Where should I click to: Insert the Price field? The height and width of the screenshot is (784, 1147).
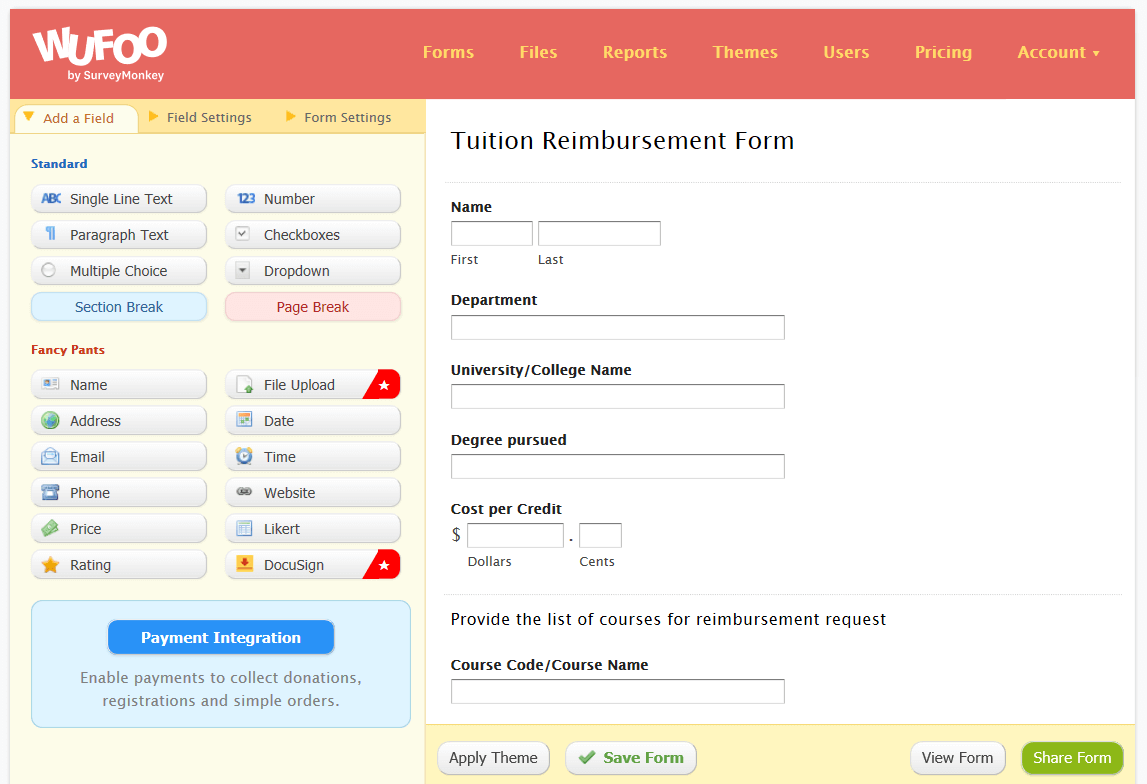pyautogui.click(x=118, y=529)
